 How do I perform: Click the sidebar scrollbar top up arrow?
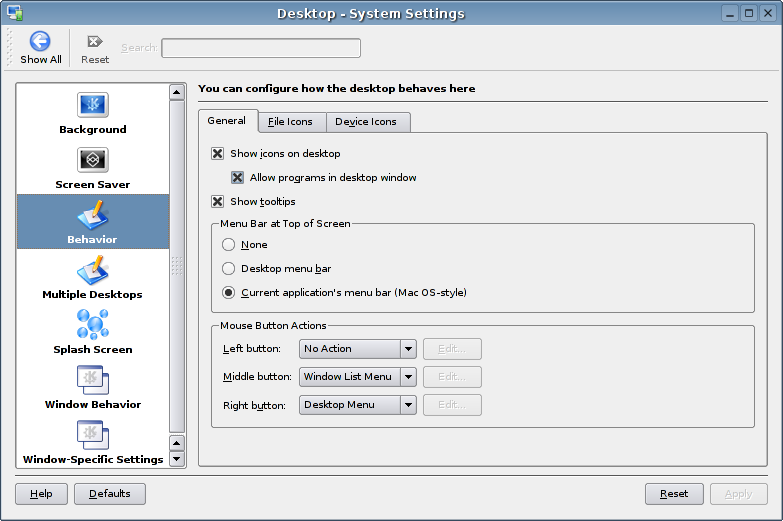(177, 92)
